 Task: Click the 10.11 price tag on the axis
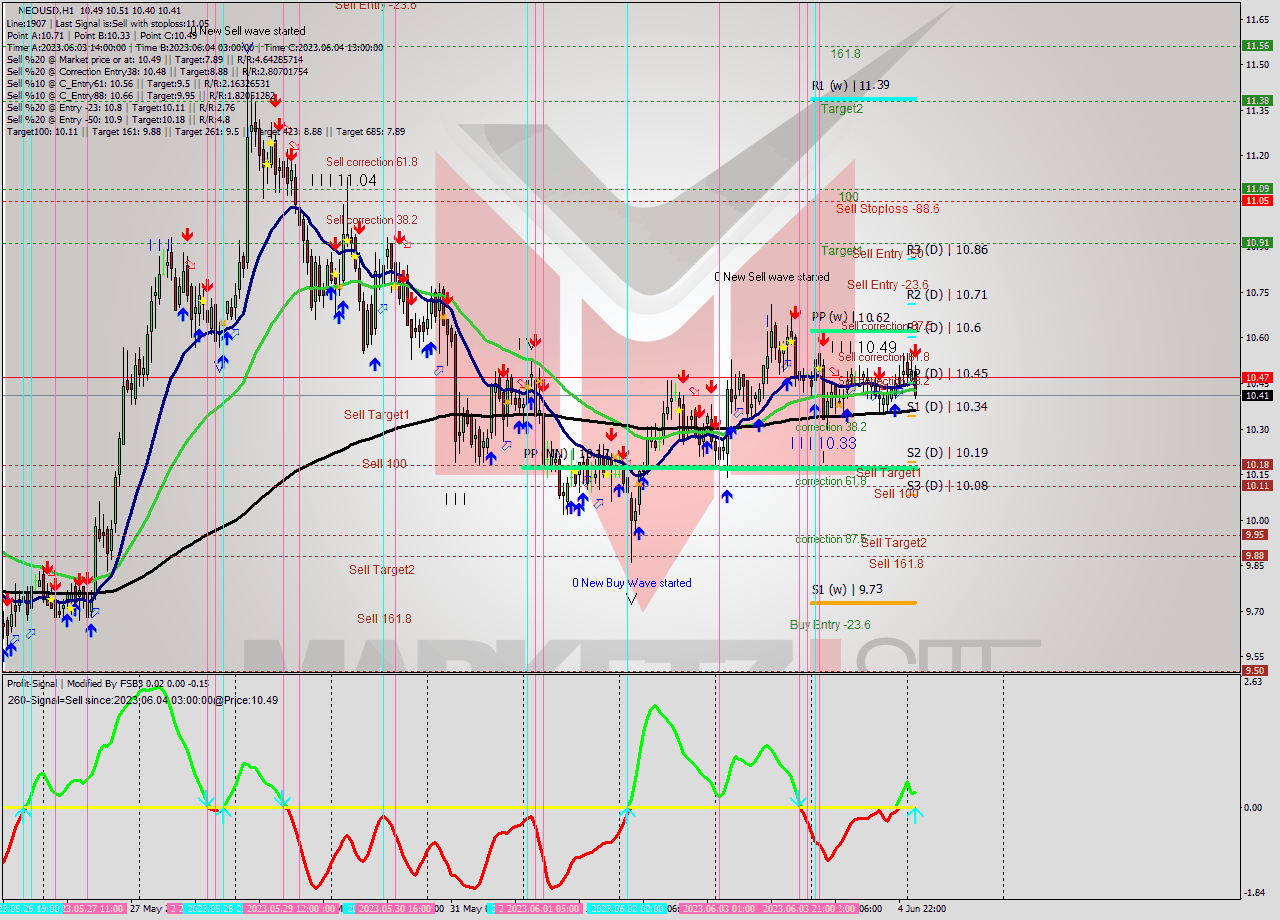tap(1257, 485)
